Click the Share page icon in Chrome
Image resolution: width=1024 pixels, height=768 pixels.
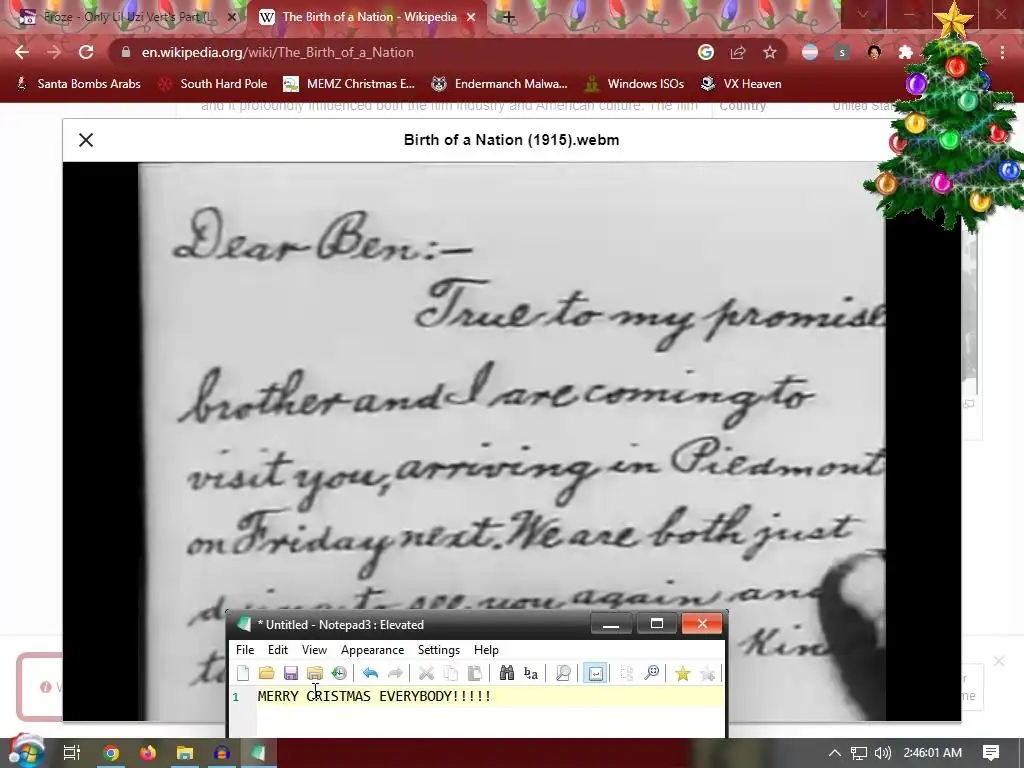coord(738,52)
